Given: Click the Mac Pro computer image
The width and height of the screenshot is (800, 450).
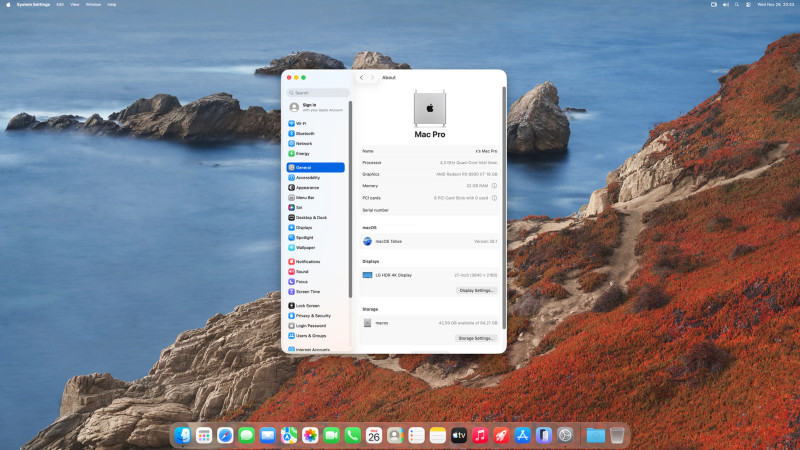Looking at the screenshot, I should pyautogui.click(x=430, y=108).
